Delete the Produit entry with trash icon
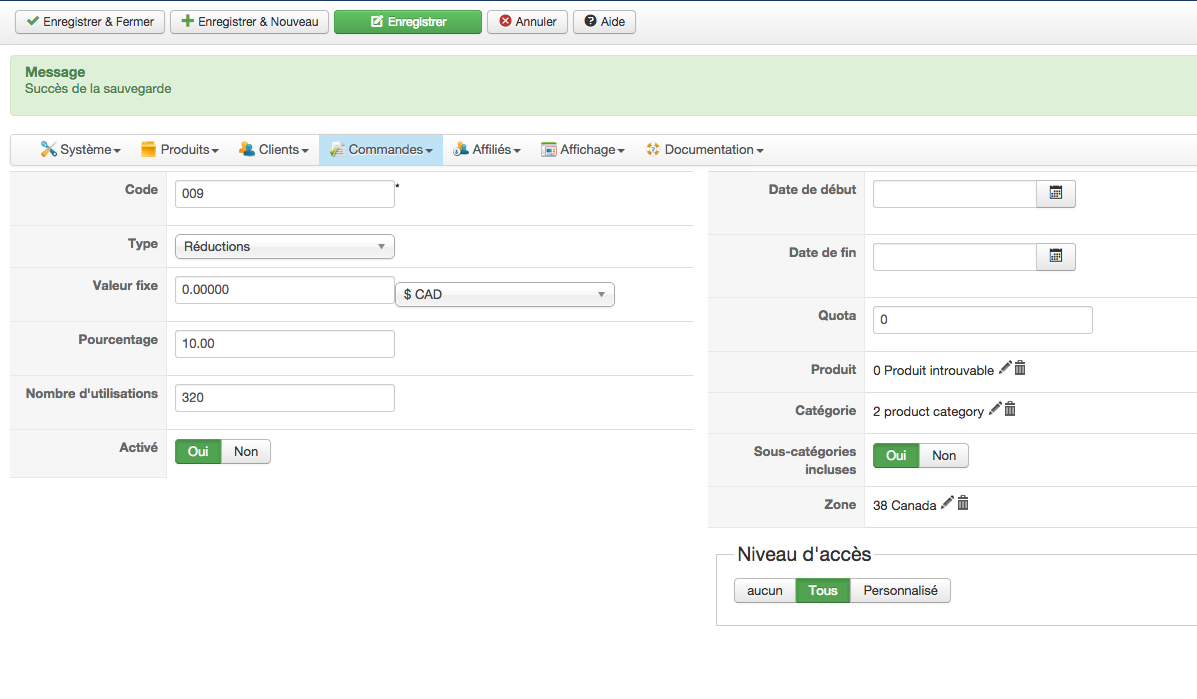The image size is (1197, 699). coord(1020,368)
